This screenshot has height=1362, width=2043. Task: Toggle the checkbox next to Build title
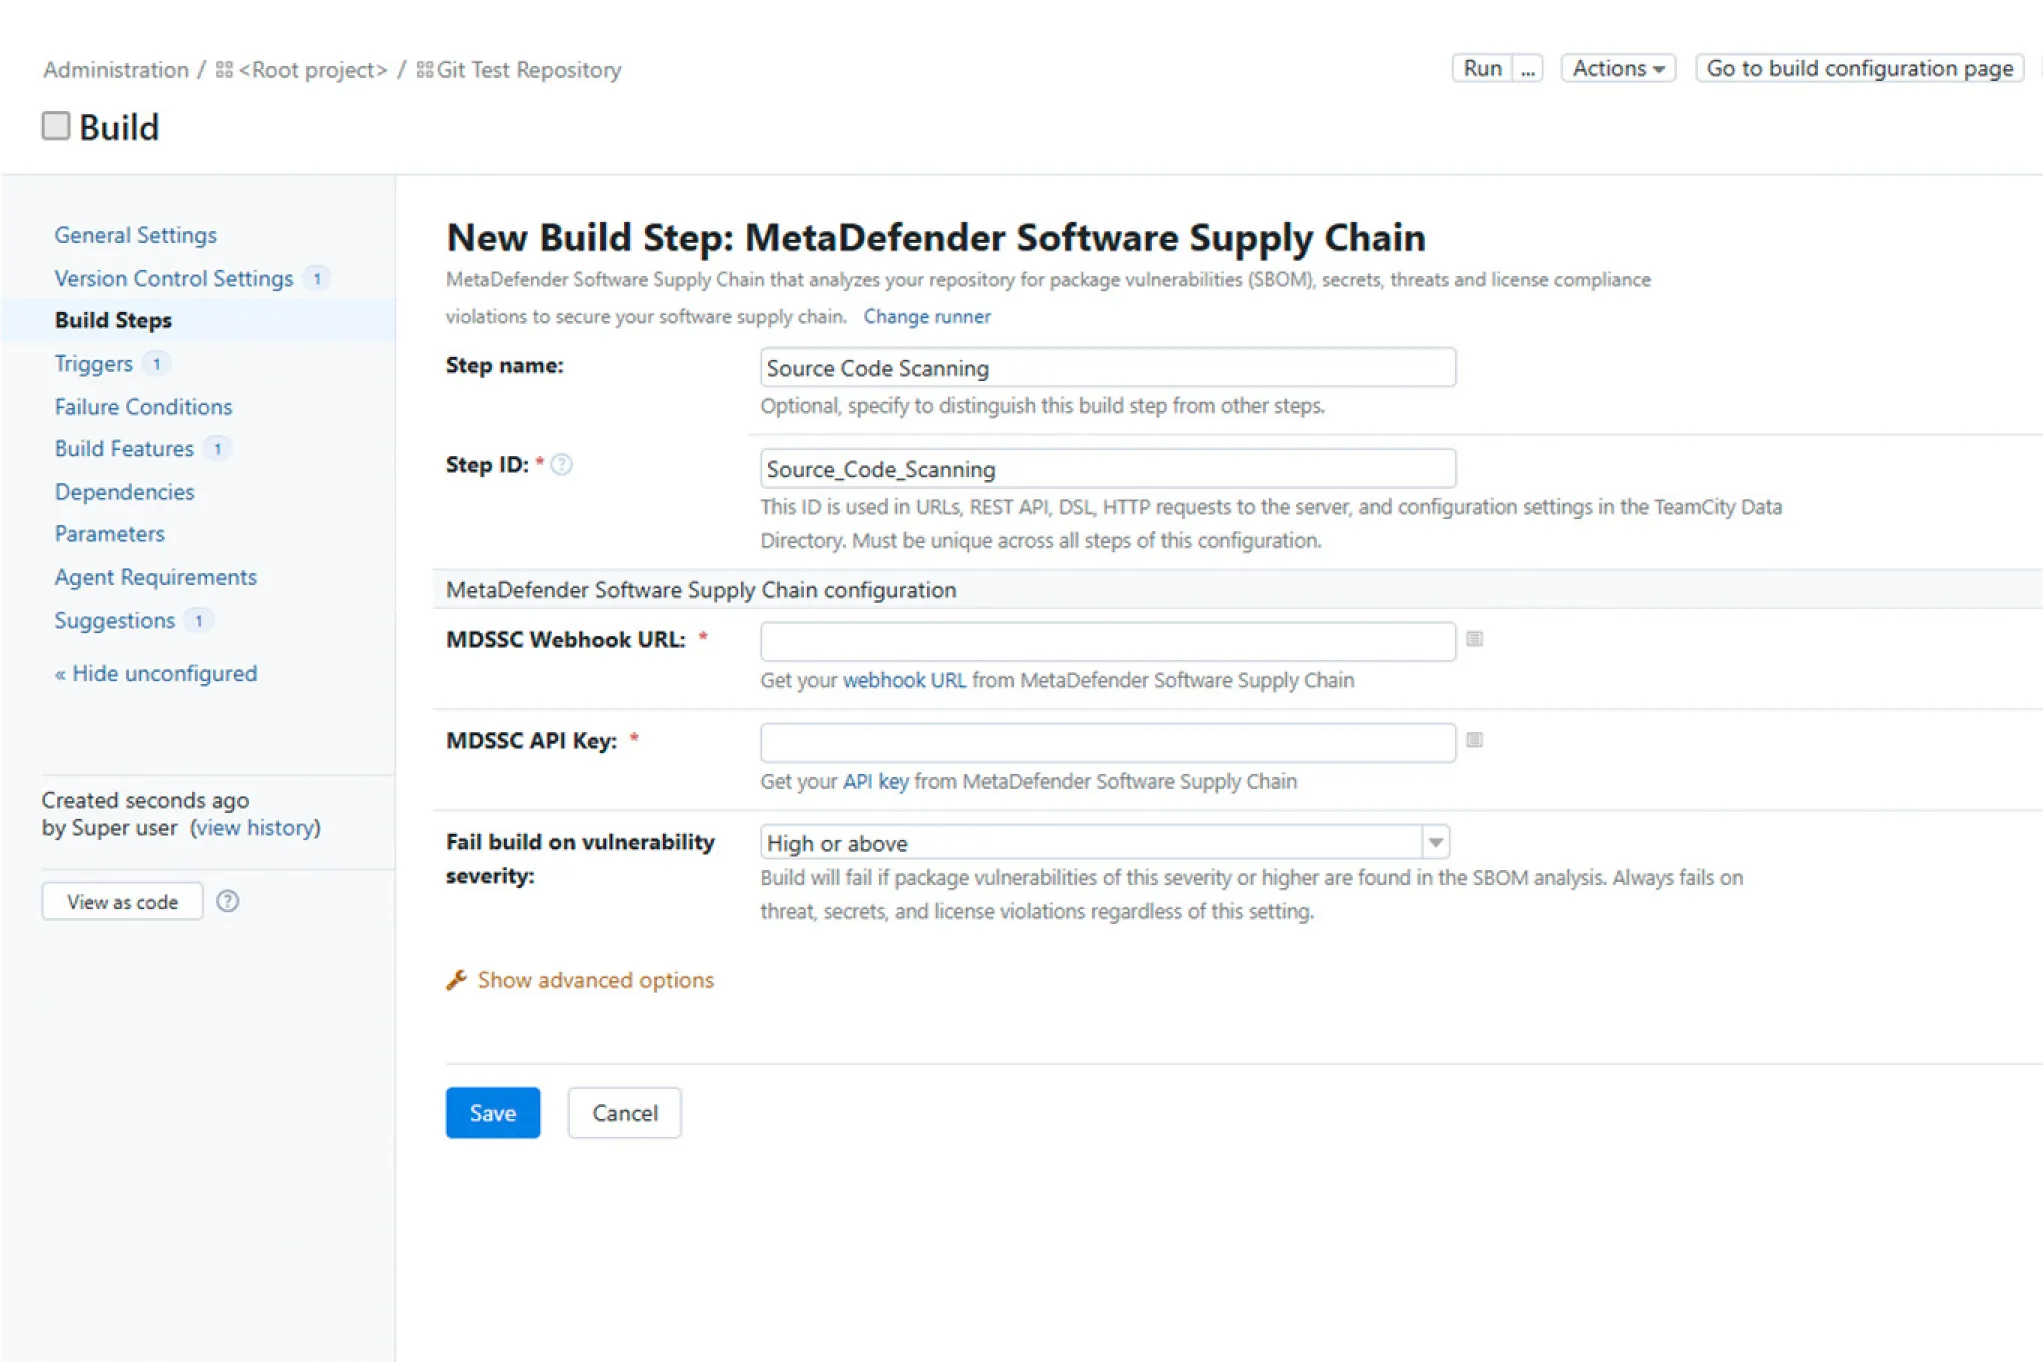coord(56,126)
